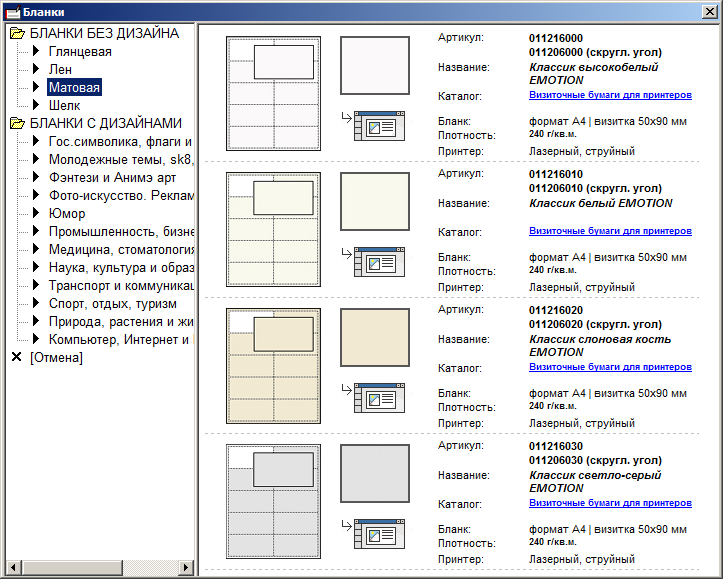
Task: Select Промышленность, бизнес category
Action: (x=121, y=231)
